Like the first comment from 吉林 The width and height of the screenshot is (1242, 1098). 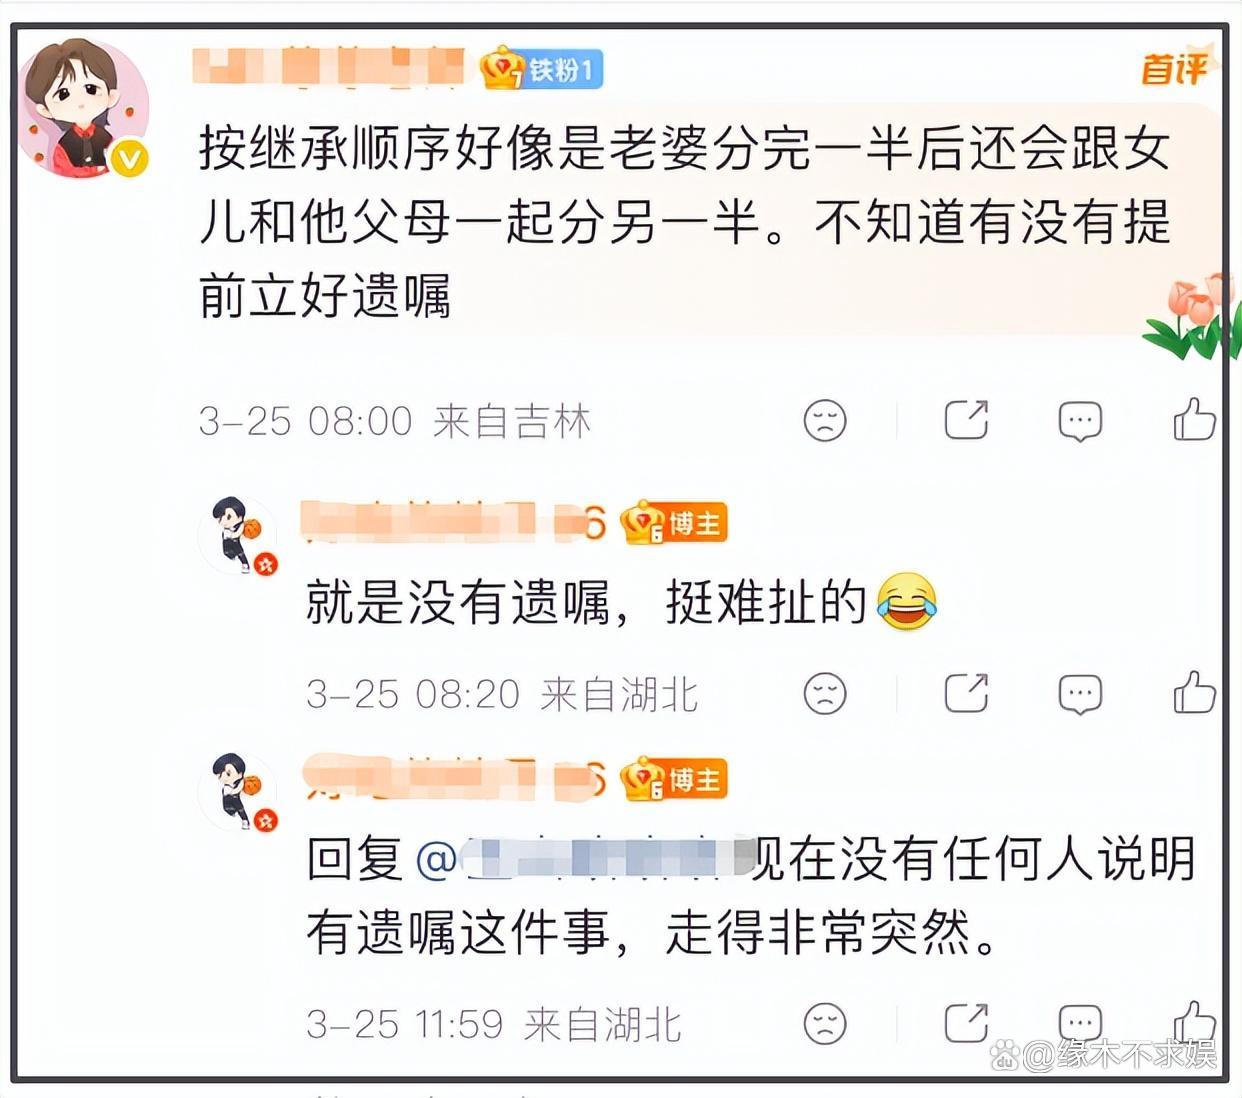pyautogui.click(x=1194, y=420)
